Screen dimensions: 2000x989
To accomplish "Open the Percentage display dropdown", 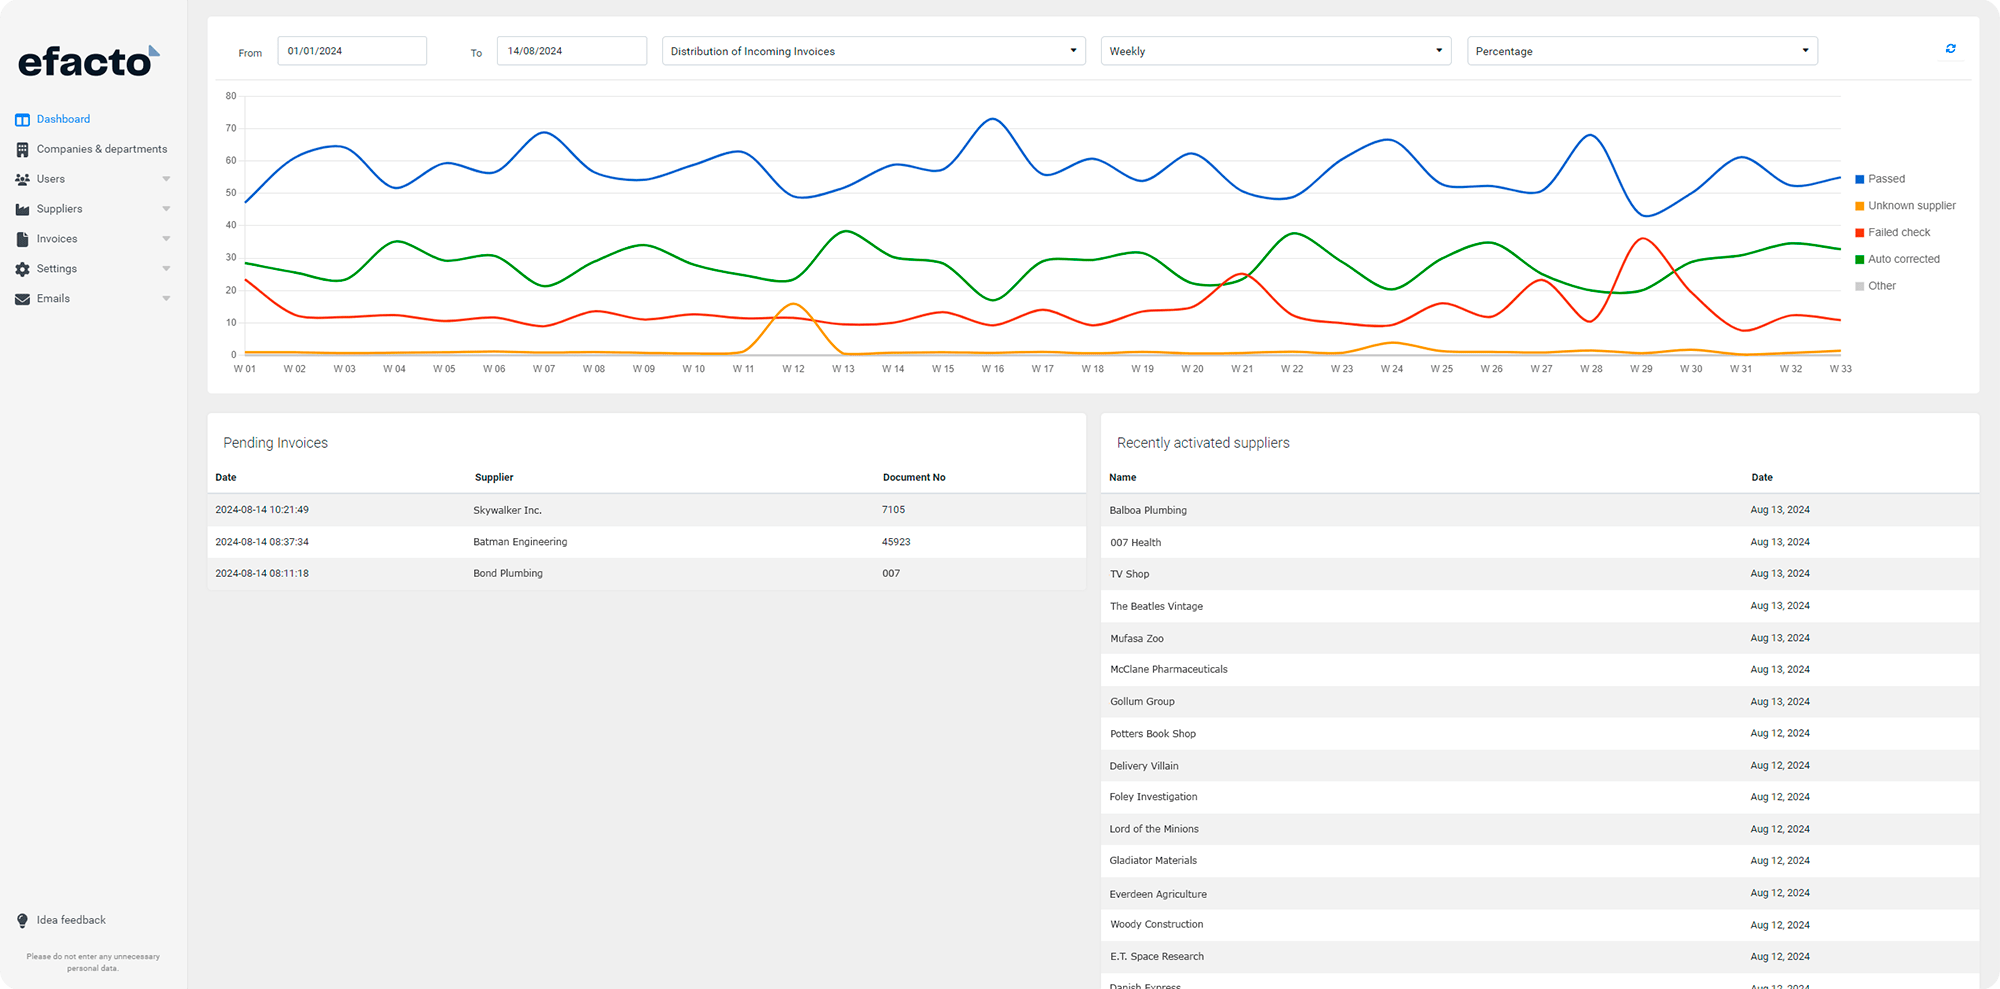I will tap(1641, 51).
